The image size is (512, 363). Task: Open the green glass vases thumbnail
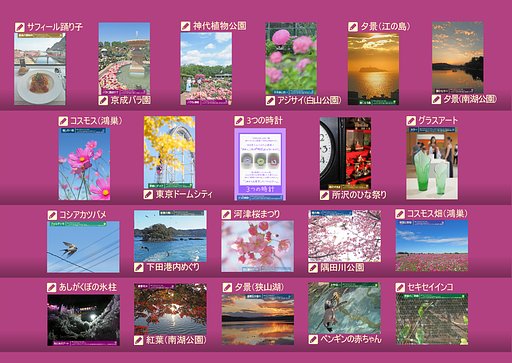point(432,163)
